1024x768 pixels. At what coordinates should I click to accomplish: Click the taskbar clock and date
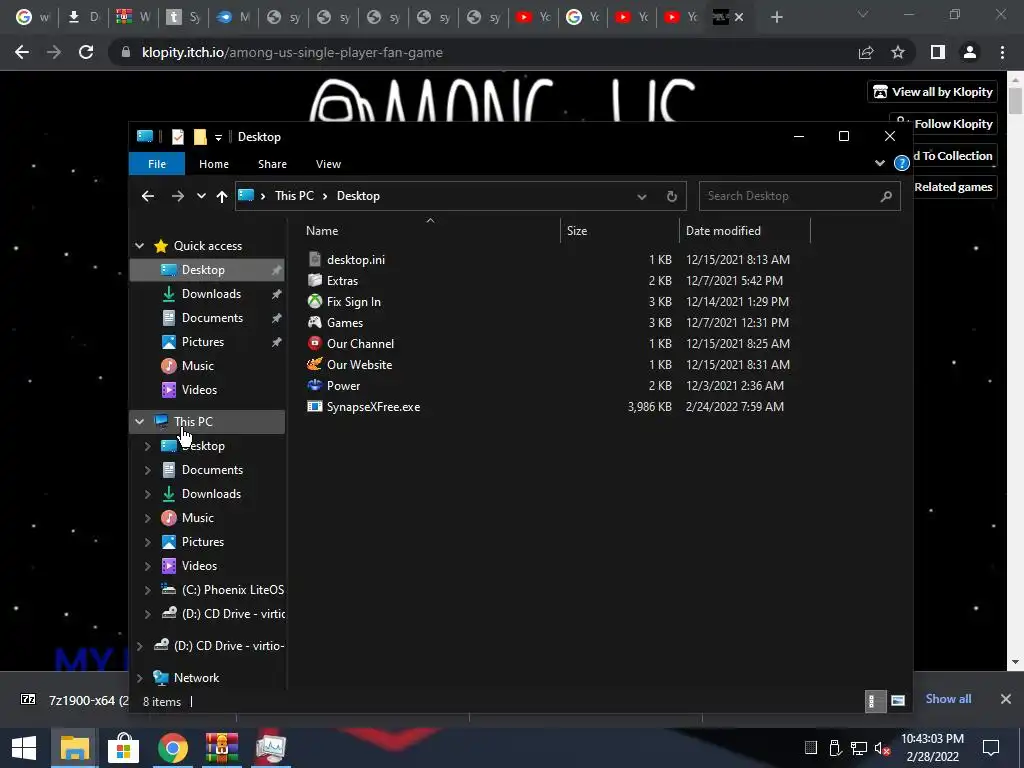tap(932, 748)
